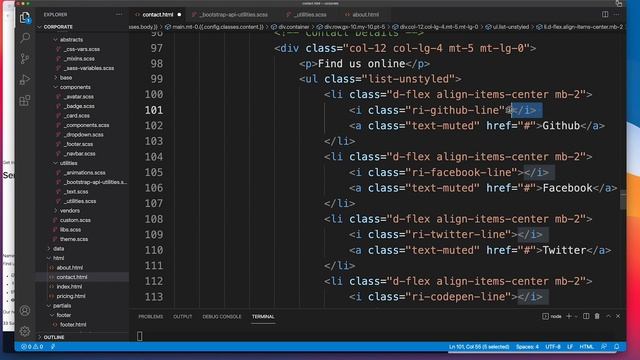Screen dimensions: 640x360
Task: Open notifications bell in status bar
Action: (x=617, y=347)
